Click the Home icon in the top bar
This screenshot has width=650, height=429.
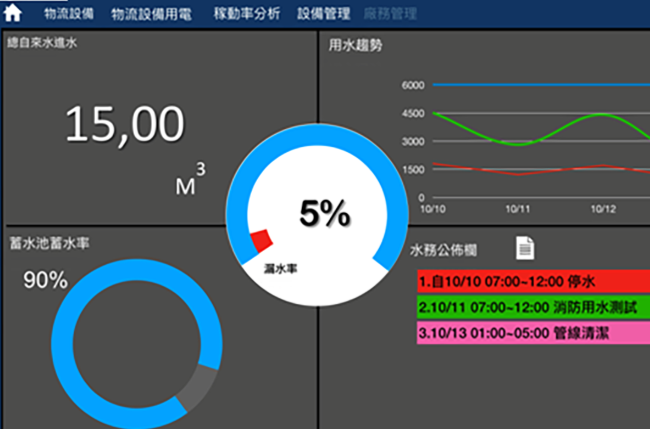tap(15, 14)
